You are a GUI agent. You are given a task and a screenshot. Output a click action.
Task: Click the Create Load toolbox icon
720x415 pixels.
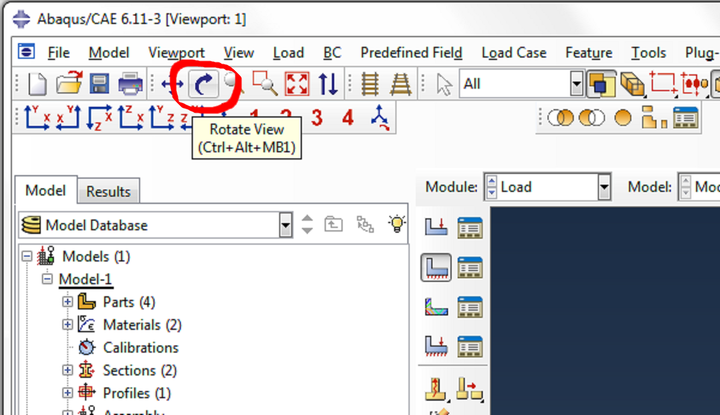(x=436, y=227)
